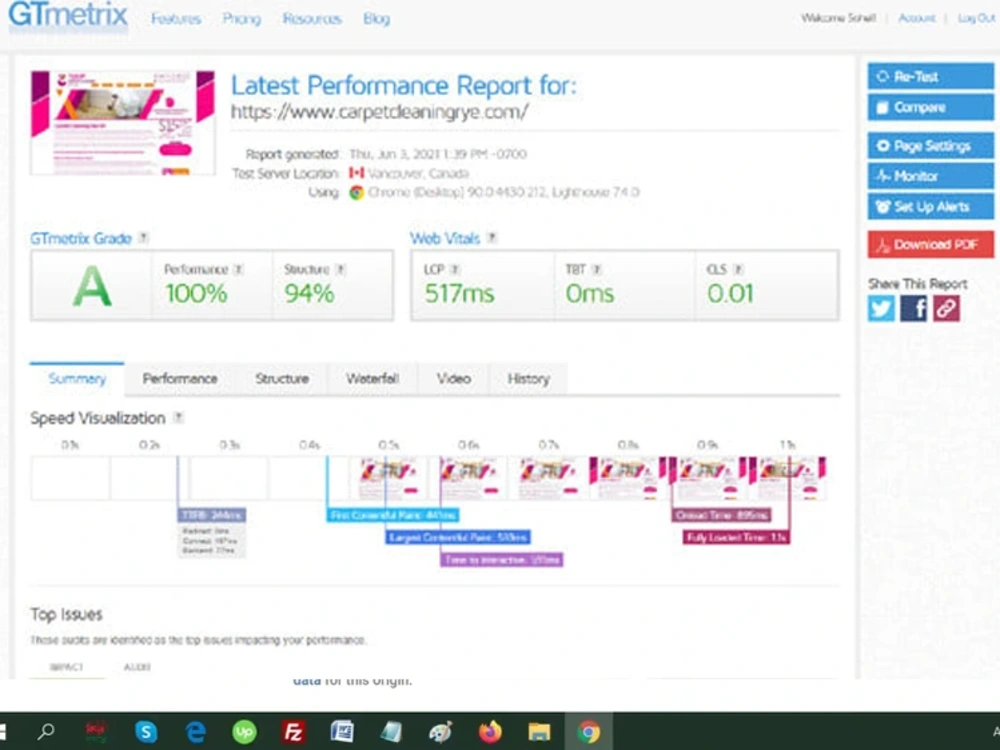Switch to the Performance tab
This screenshot has height=750, width=1000.
[180, 379]
